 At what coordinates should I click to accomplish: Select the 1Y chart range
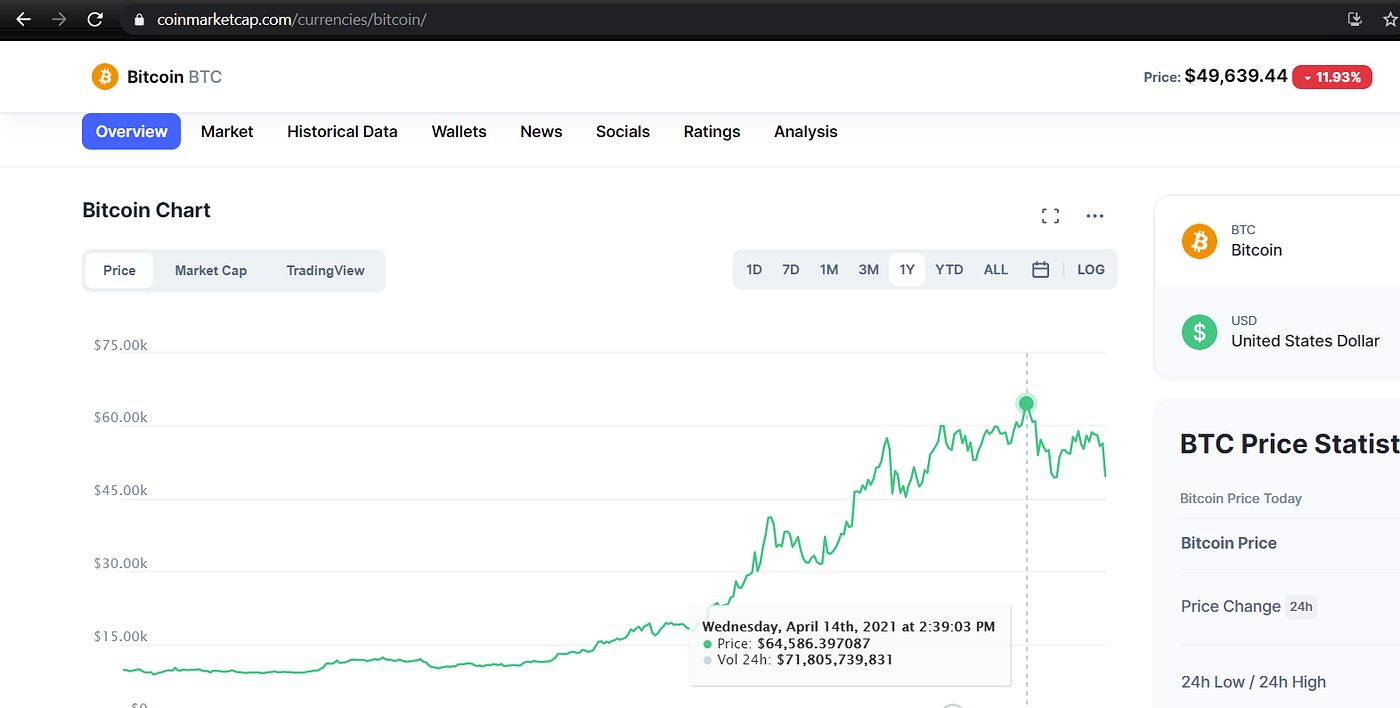point(907,269)
